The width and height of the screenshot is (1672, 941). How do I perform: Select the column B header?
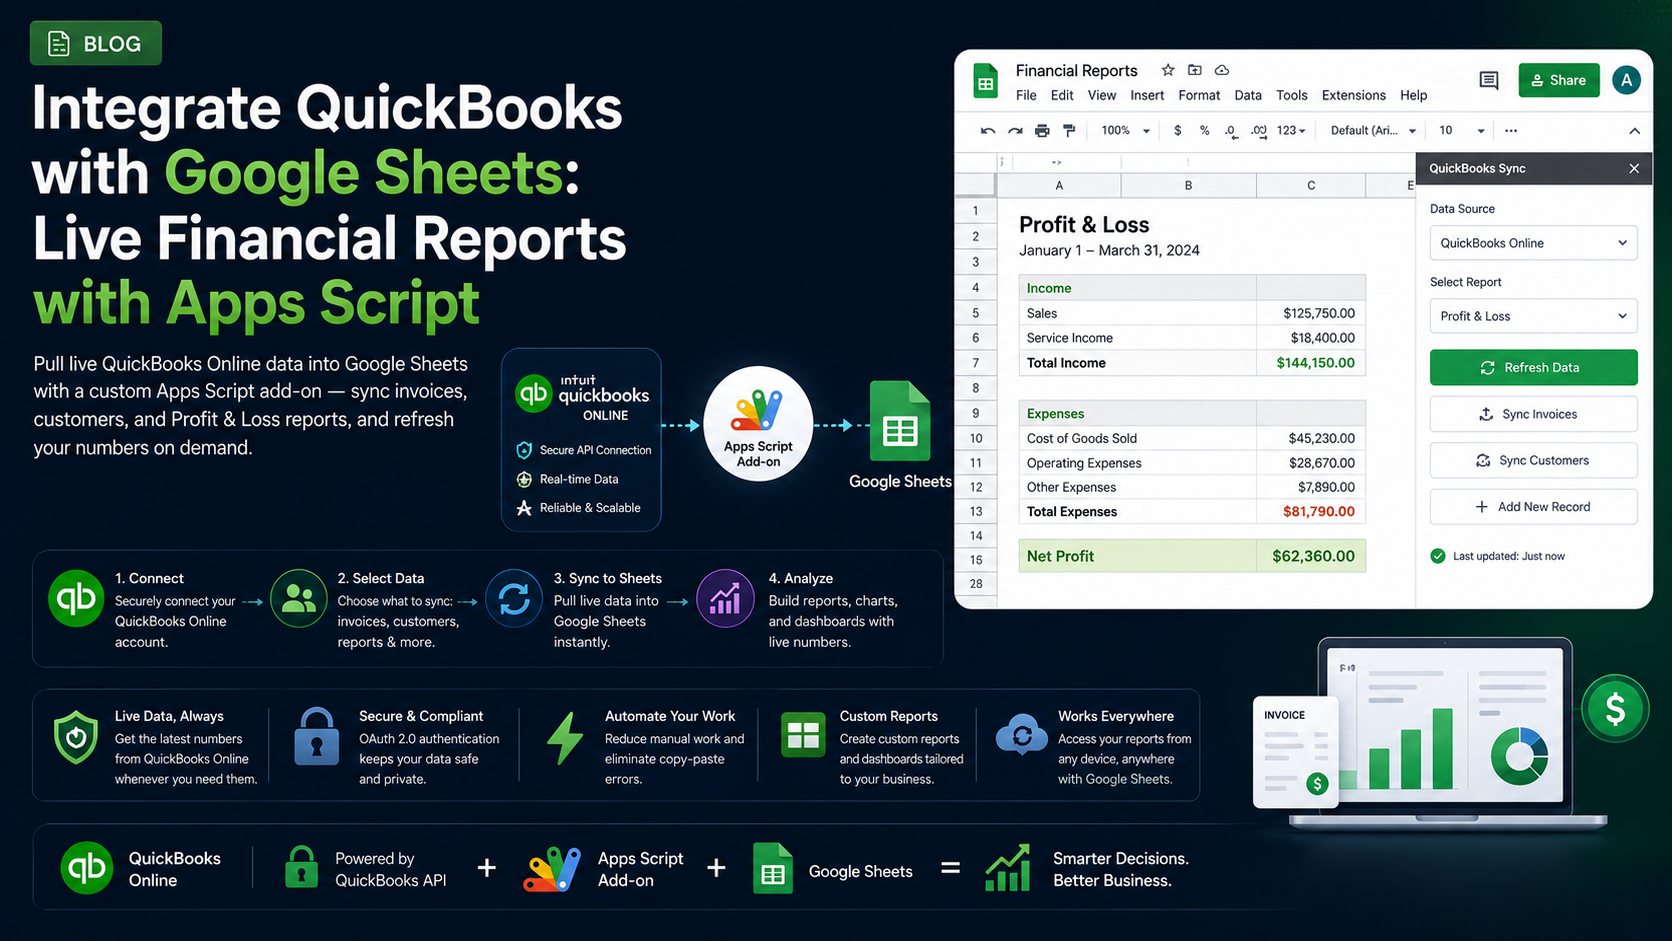pyautogui.click(x=1188, y=185)
